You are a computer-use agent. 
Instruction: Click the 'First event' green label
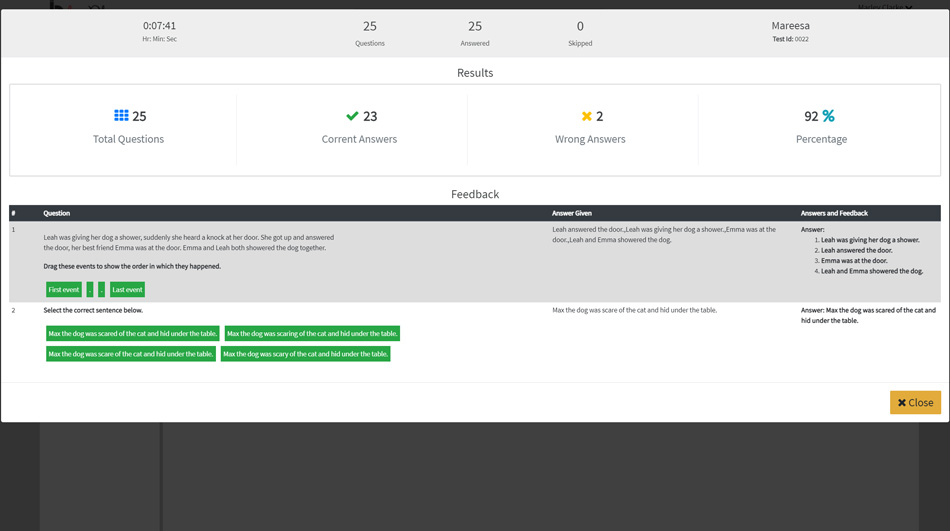[x=64, y=289]
